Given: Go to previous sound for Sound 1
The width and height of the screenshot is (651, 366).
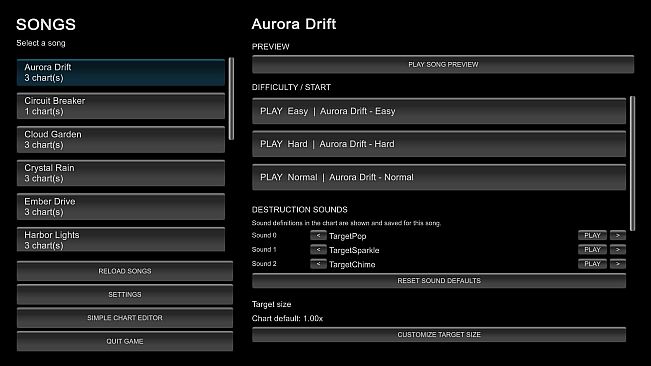Looking at the screenshot, I should [318, 250].
